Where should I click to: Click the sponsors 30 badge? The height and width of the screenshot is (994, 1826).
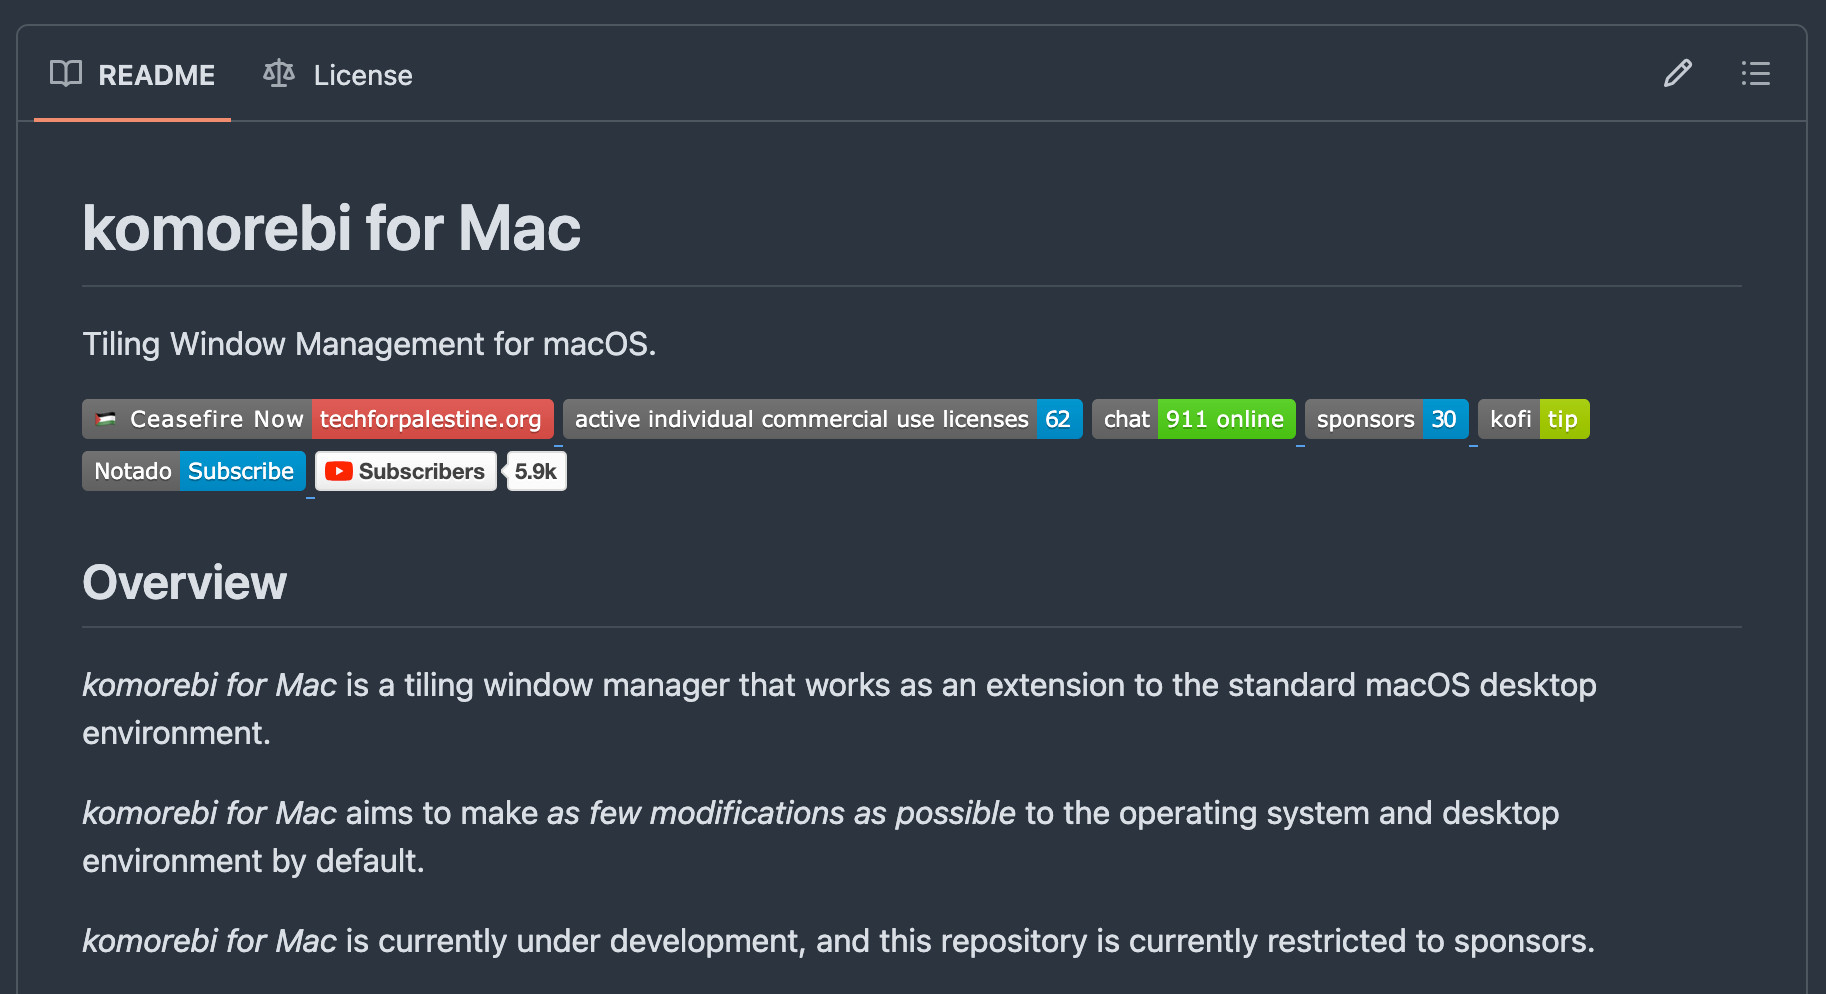point(1386,419)
